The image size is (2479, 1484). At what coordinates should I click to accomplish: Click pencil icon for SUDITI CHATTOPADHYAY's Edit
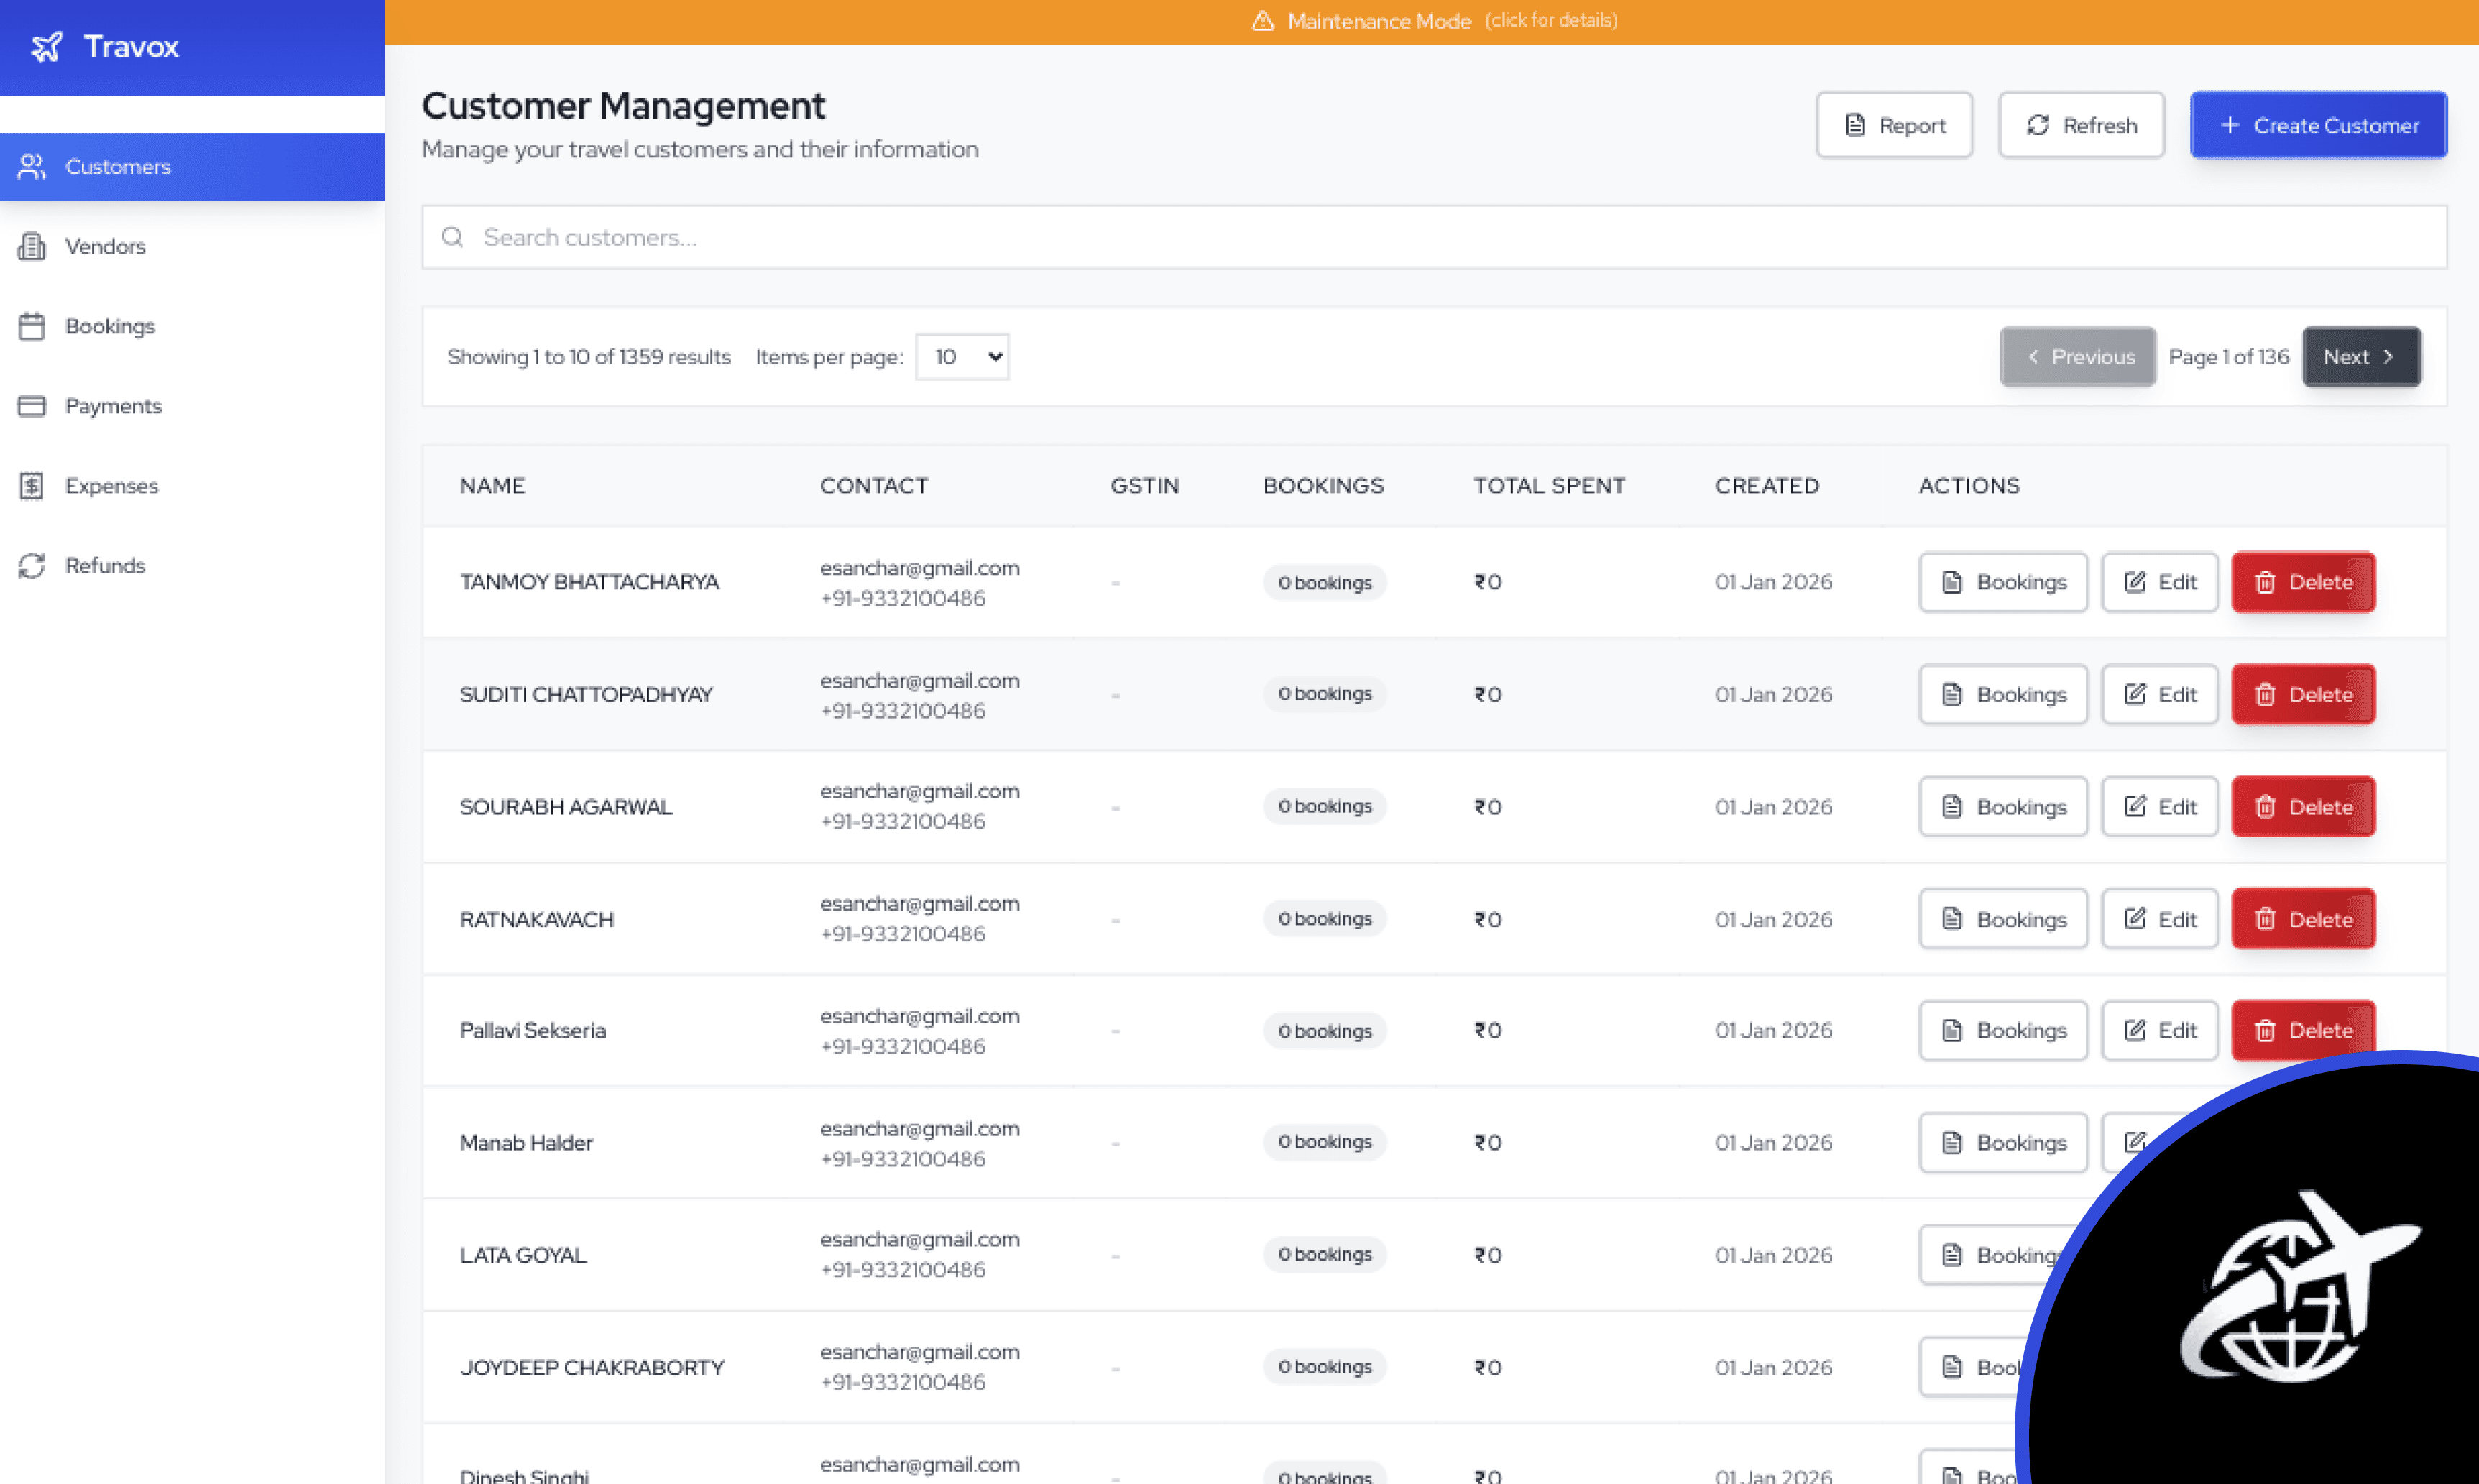click(2134, 694)
